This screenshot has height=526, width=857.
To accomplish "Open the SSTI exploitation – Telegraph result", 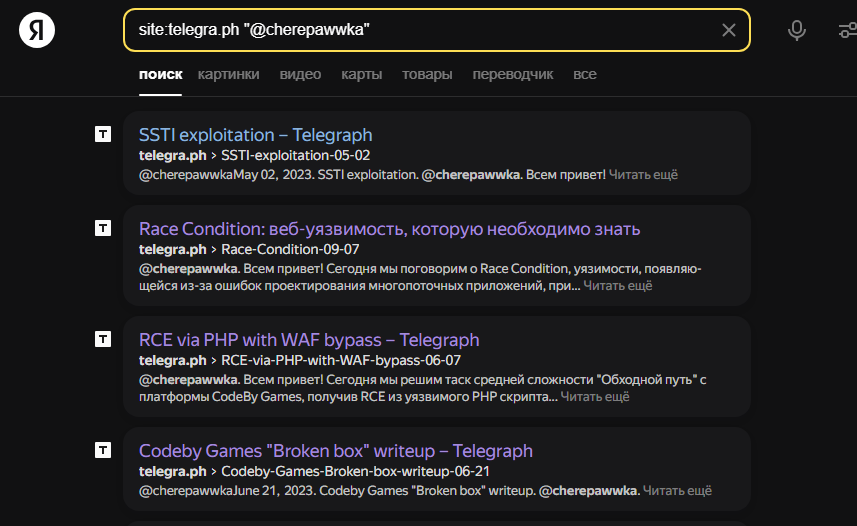I will pos(255,135).
